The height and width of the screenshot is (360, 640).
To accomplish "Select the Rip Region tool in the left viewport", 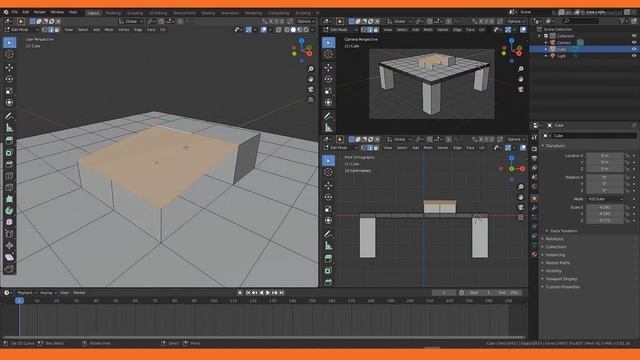I will 9,269.
